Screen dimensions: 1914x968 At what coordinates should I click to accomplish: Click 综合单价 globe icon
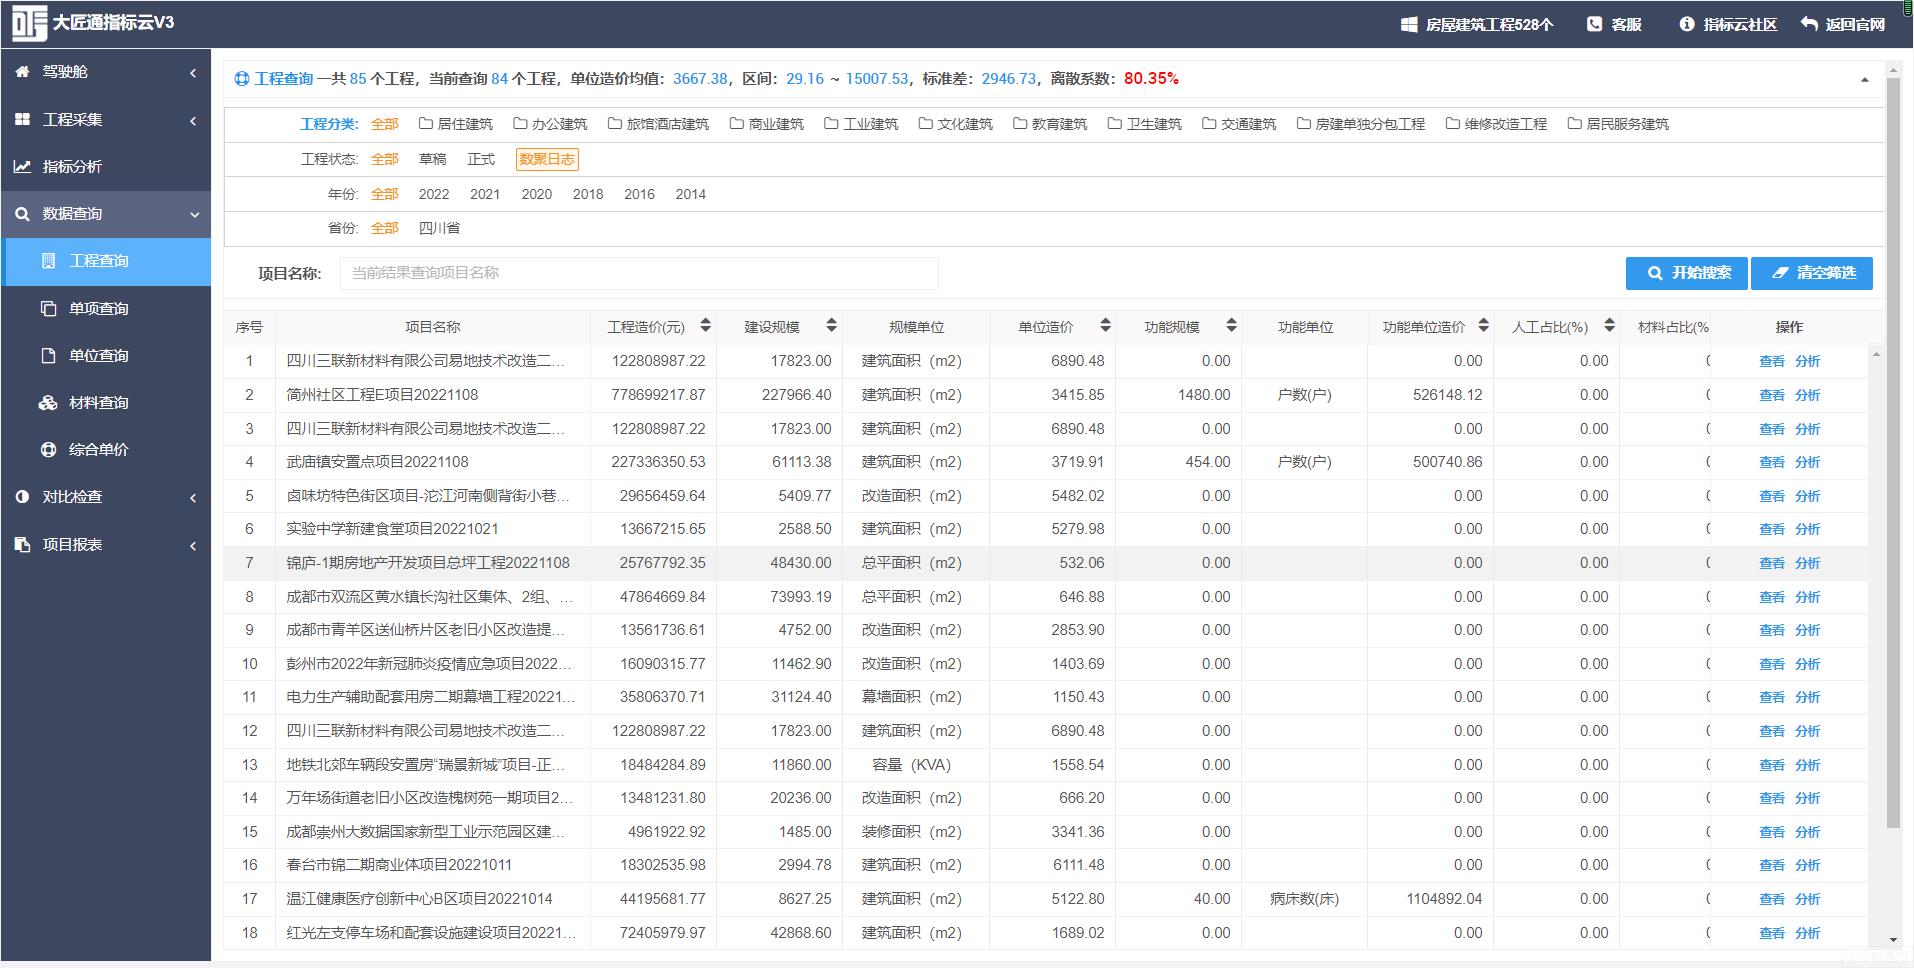[x=48, y=450]
